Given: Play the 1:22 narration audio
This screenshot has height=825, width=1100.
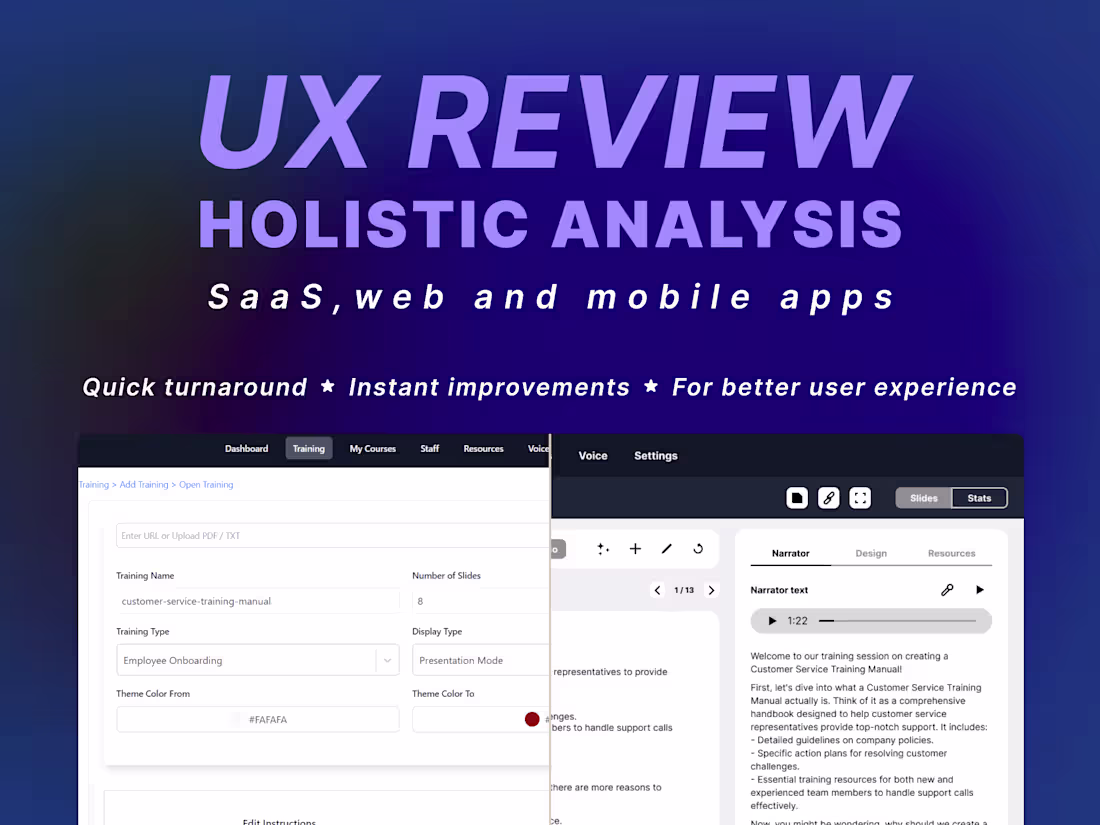Looking at the screenshot, I should 772,620.
